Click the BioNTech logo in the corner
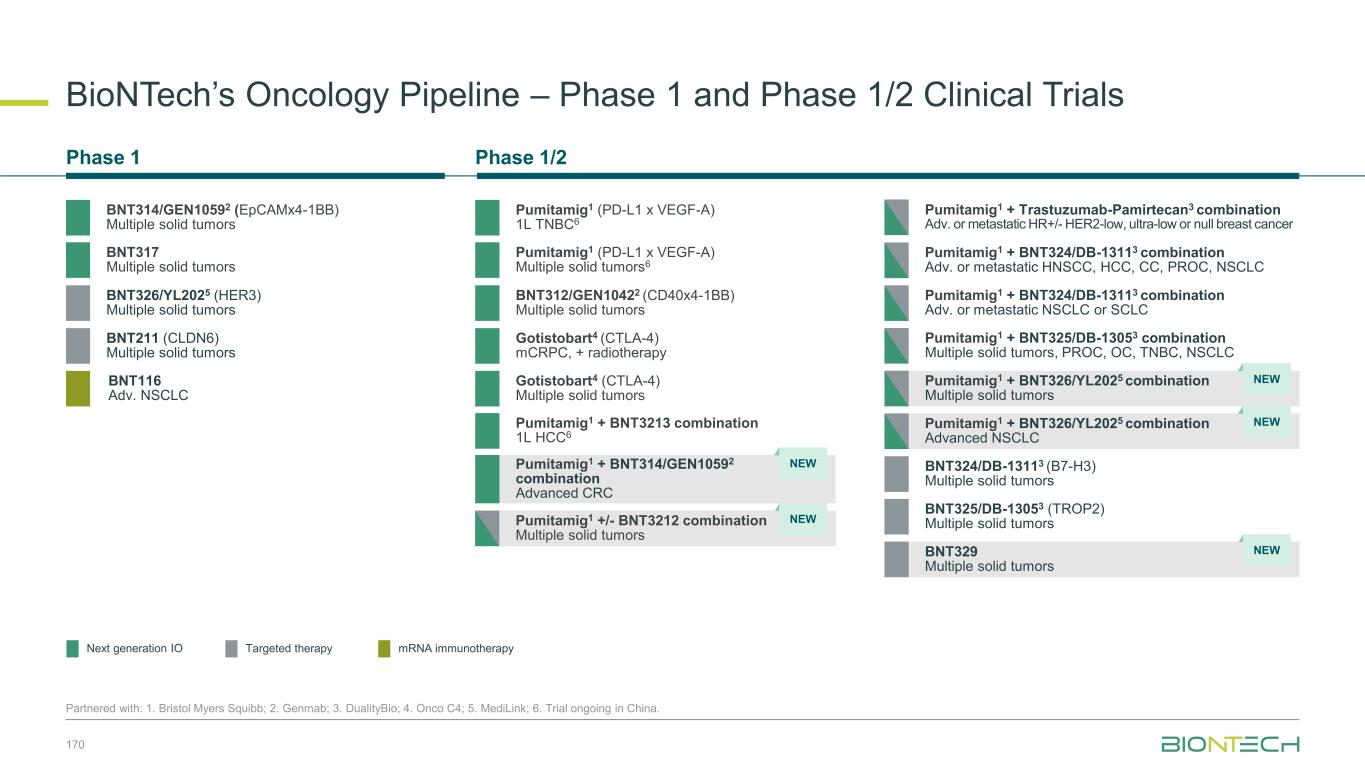Viewport: 1365px width, 768px height. [1230, 744]
